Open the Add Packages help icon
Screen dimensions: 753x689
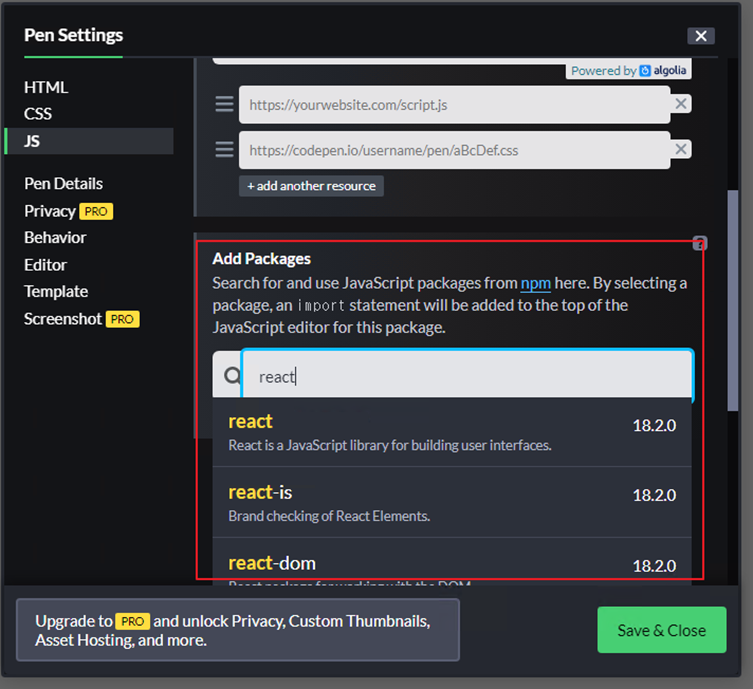coord(700,243)
